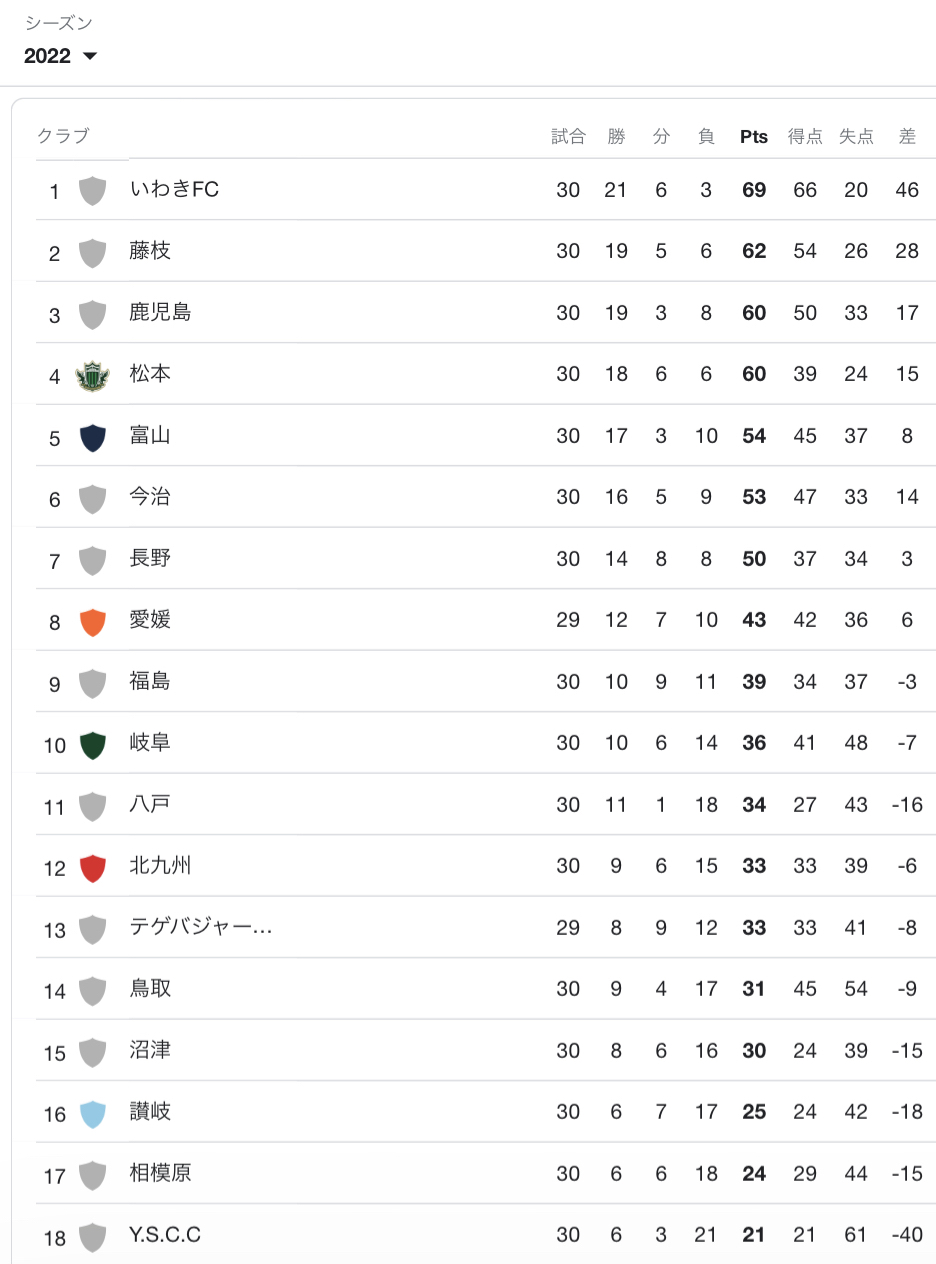The height and width of the screenshot is (1264, 936).
Task: Open the 2022 season dropdown
Action: click(x=60, y=56)
